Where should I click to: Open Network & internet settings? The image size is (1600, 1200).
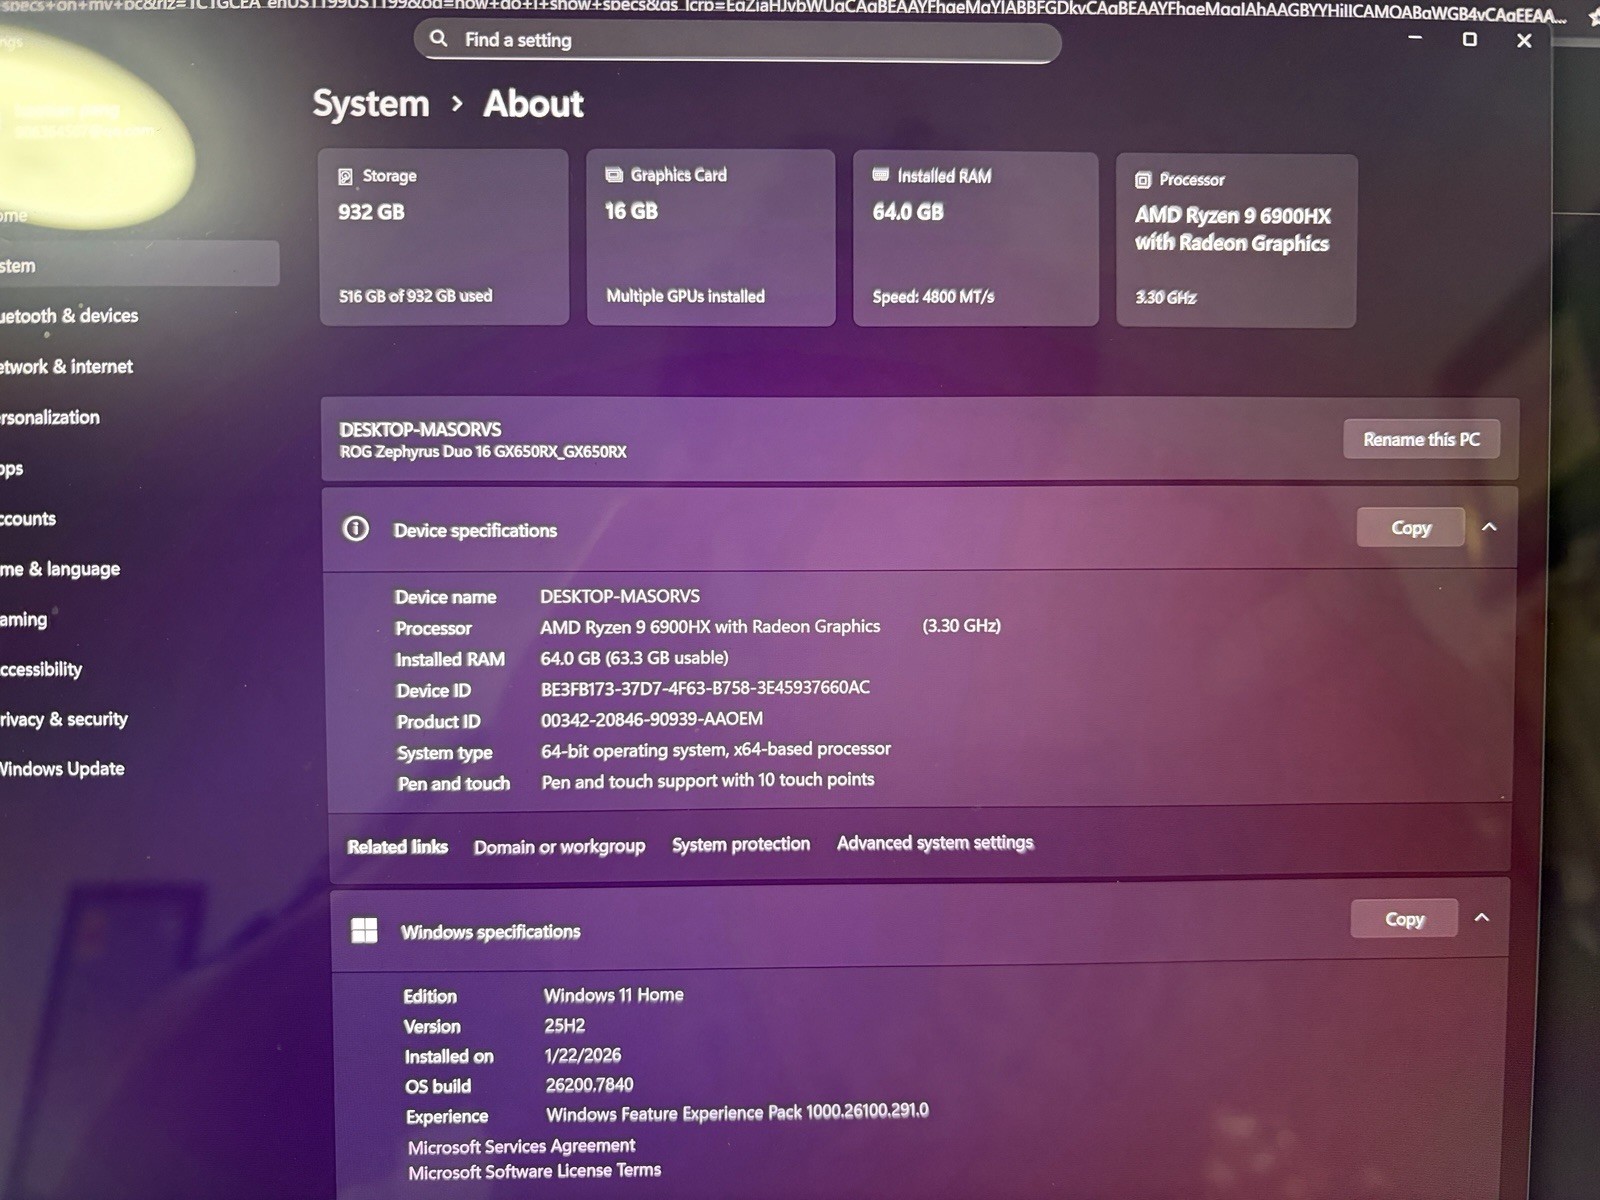pos(66,367)
